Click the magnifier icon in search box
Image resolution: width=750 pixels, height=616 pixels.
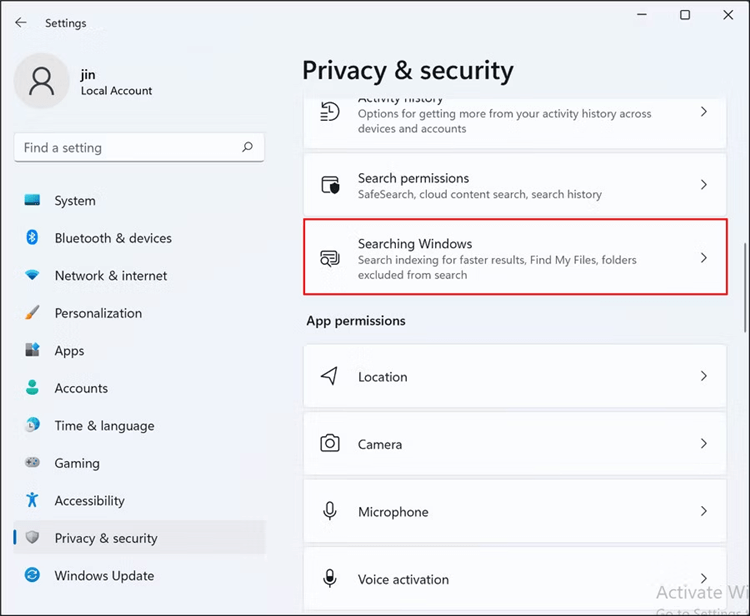point(247,147)
